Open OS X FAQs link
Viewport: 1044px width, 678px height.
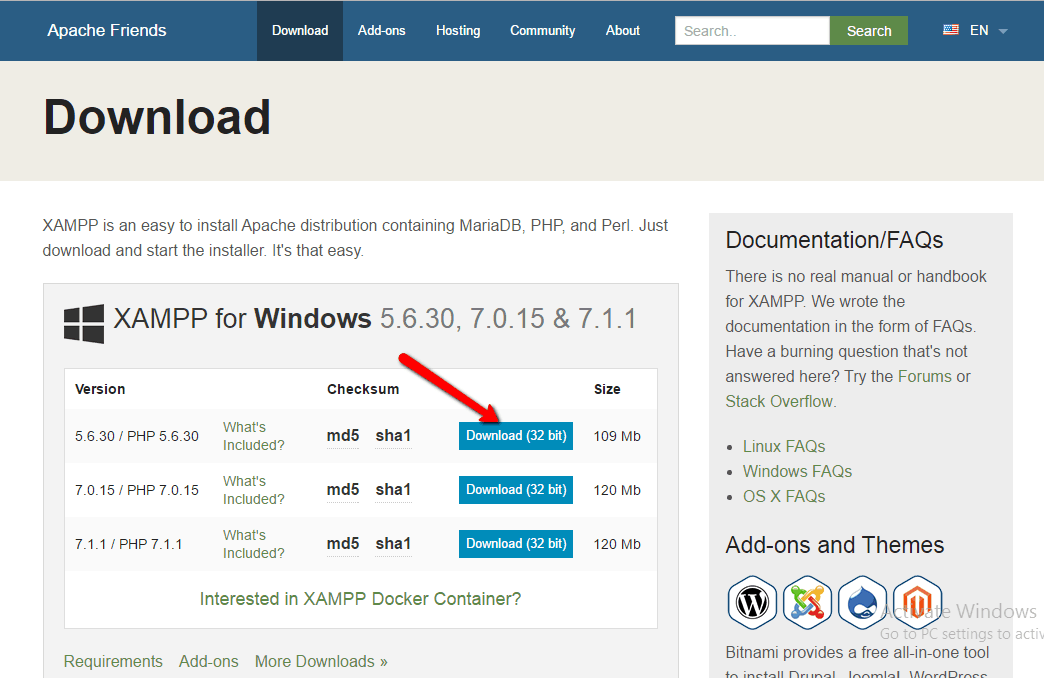pos(784,497)
